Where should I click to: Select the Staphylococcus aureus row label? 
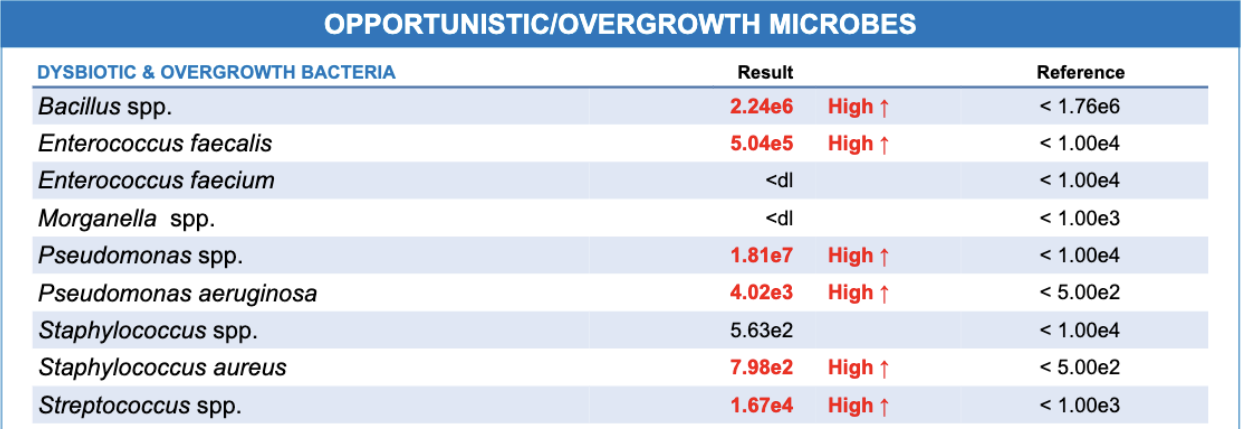[162, 368]
